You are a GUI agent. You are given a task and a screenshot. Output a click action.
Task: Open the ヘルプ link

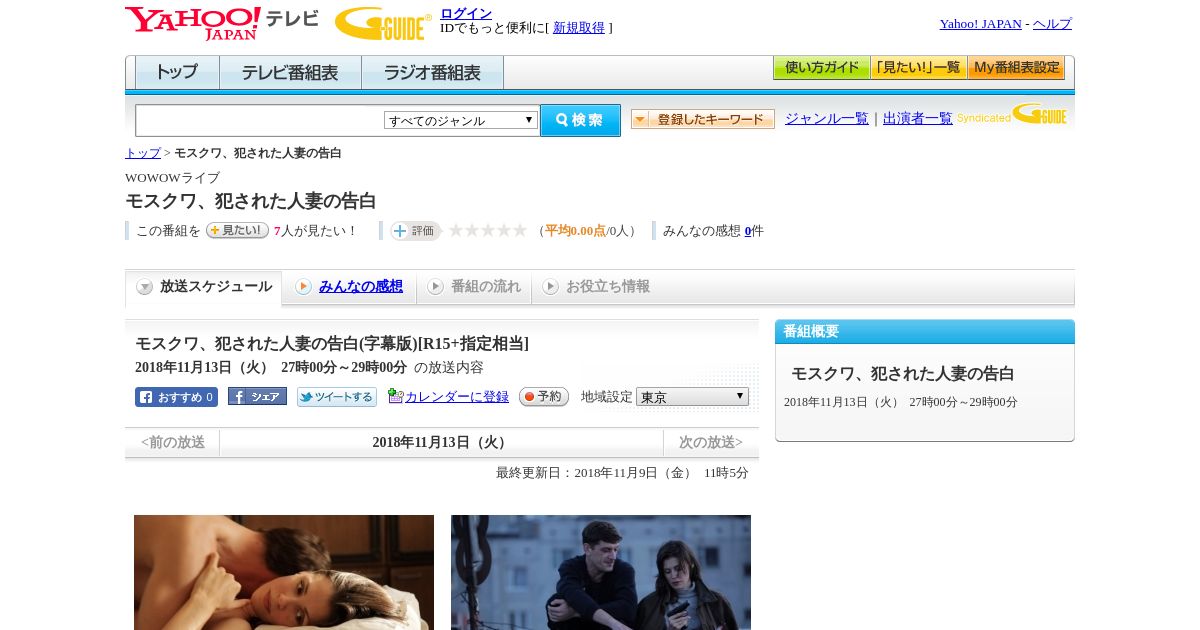coord(1052,24)
